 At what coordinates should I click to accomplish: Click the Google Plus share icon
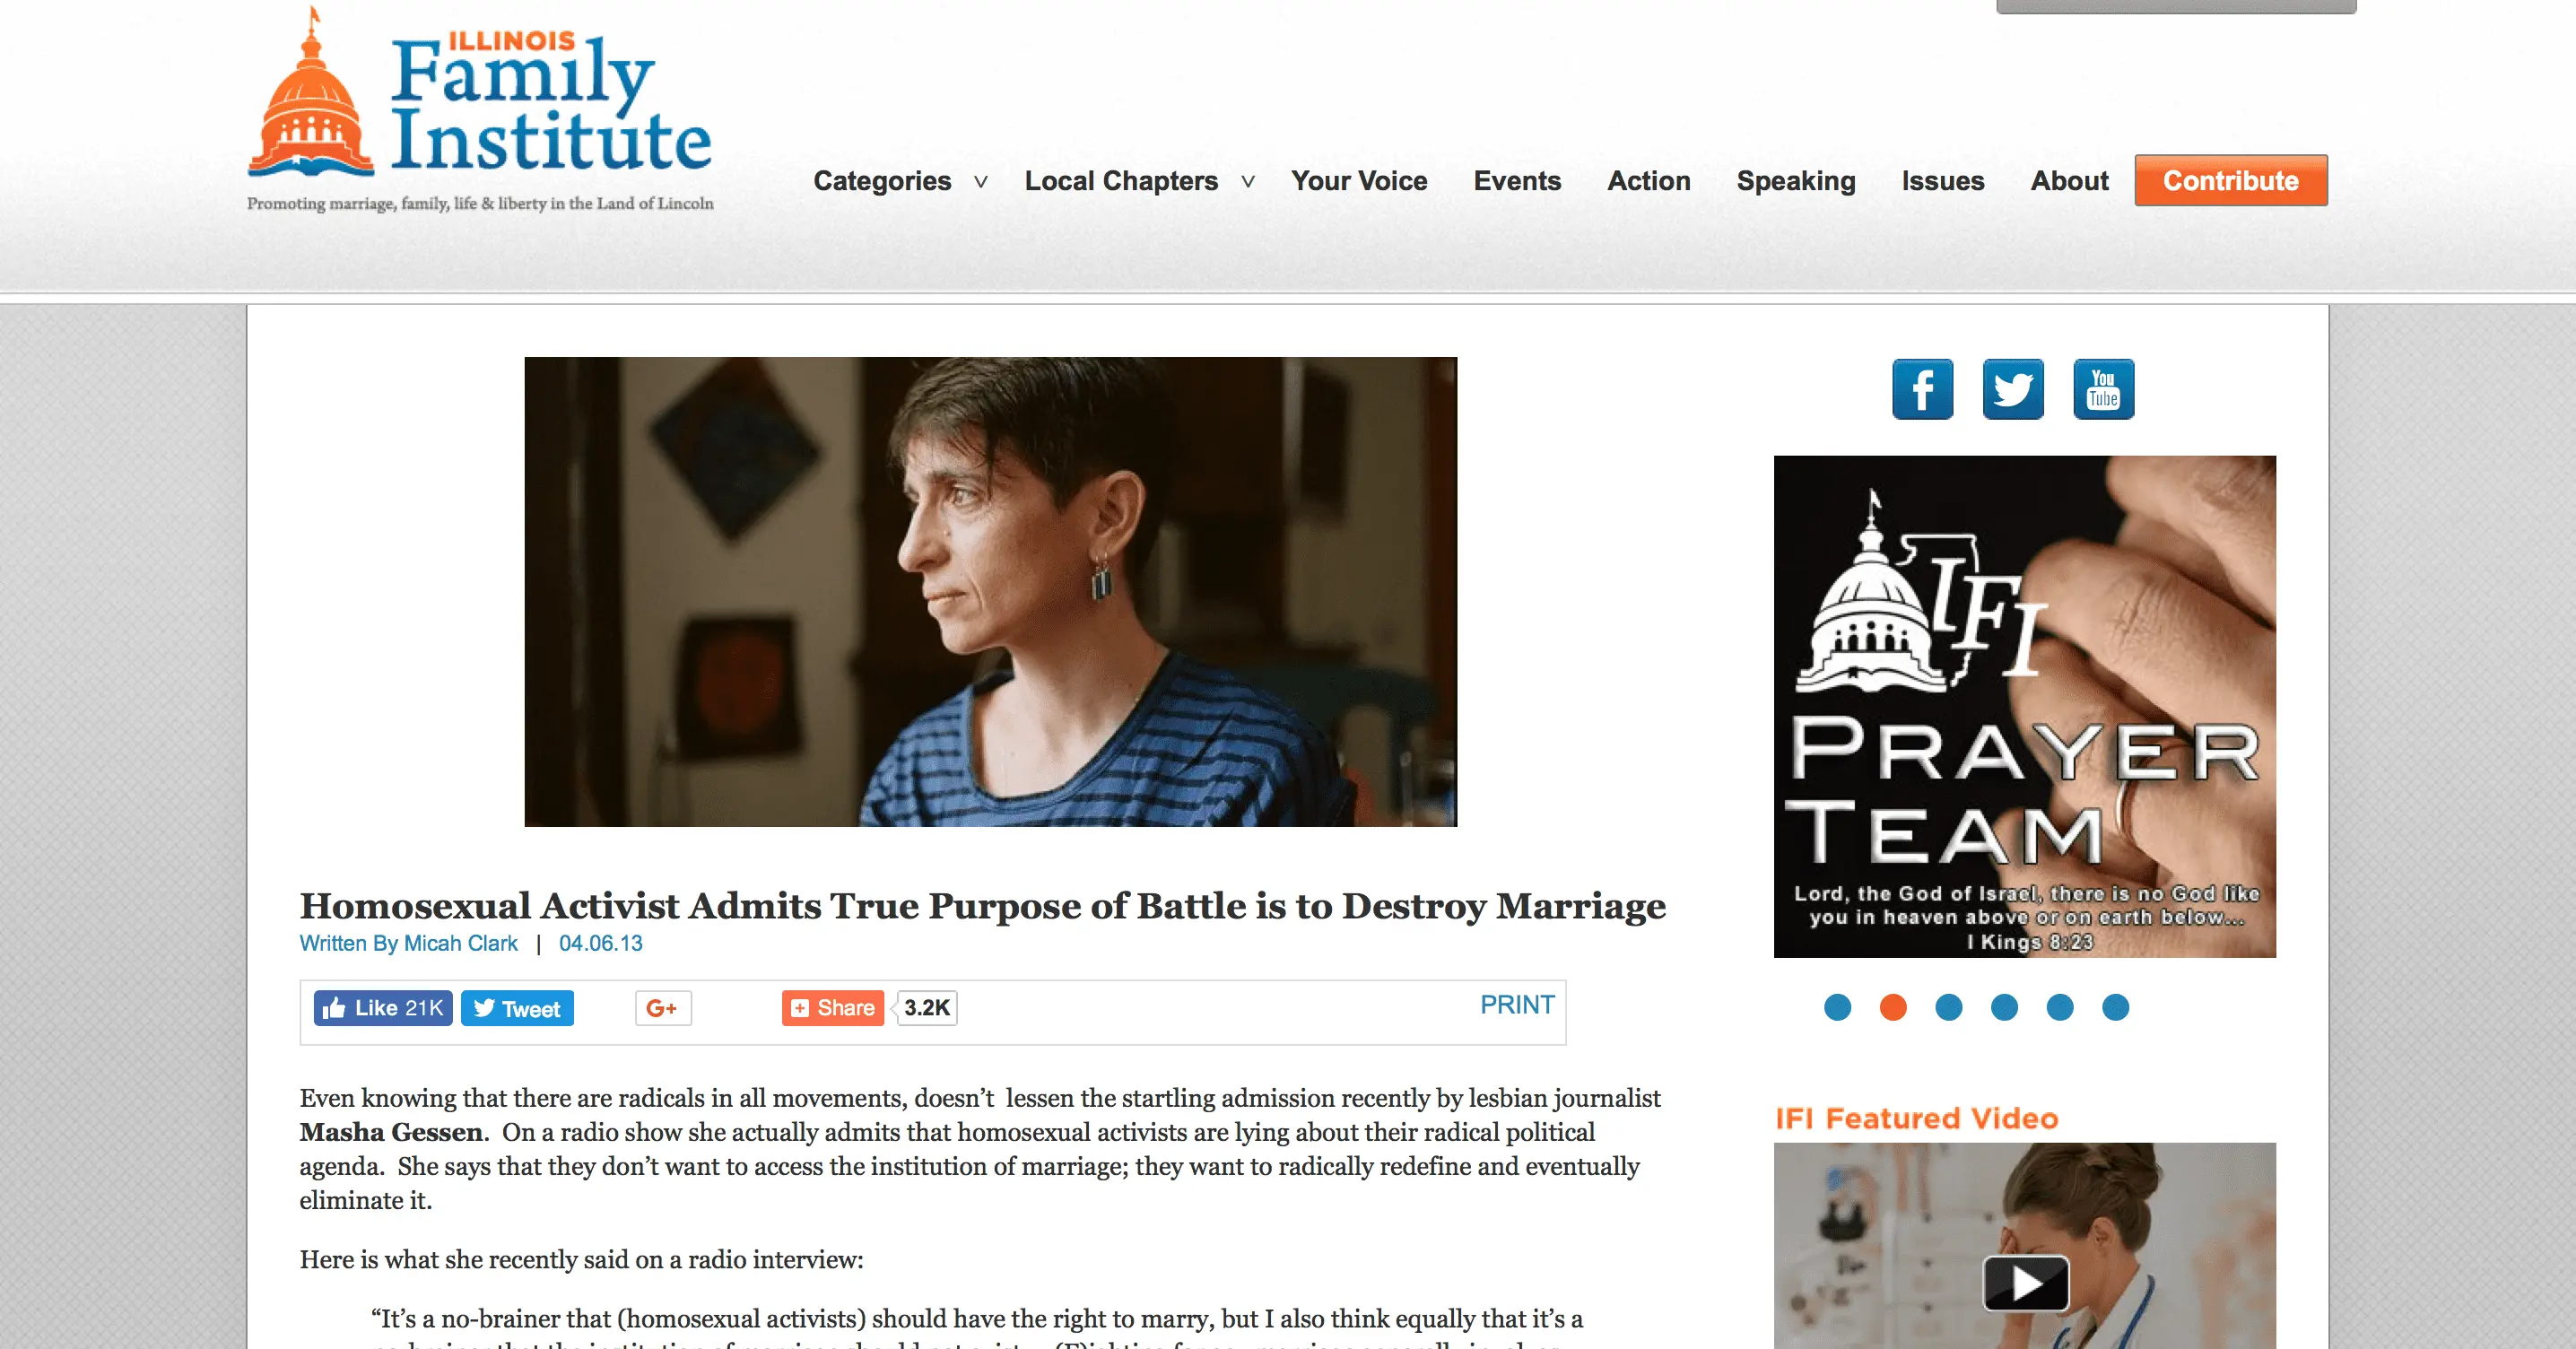tap(663, 1008)
